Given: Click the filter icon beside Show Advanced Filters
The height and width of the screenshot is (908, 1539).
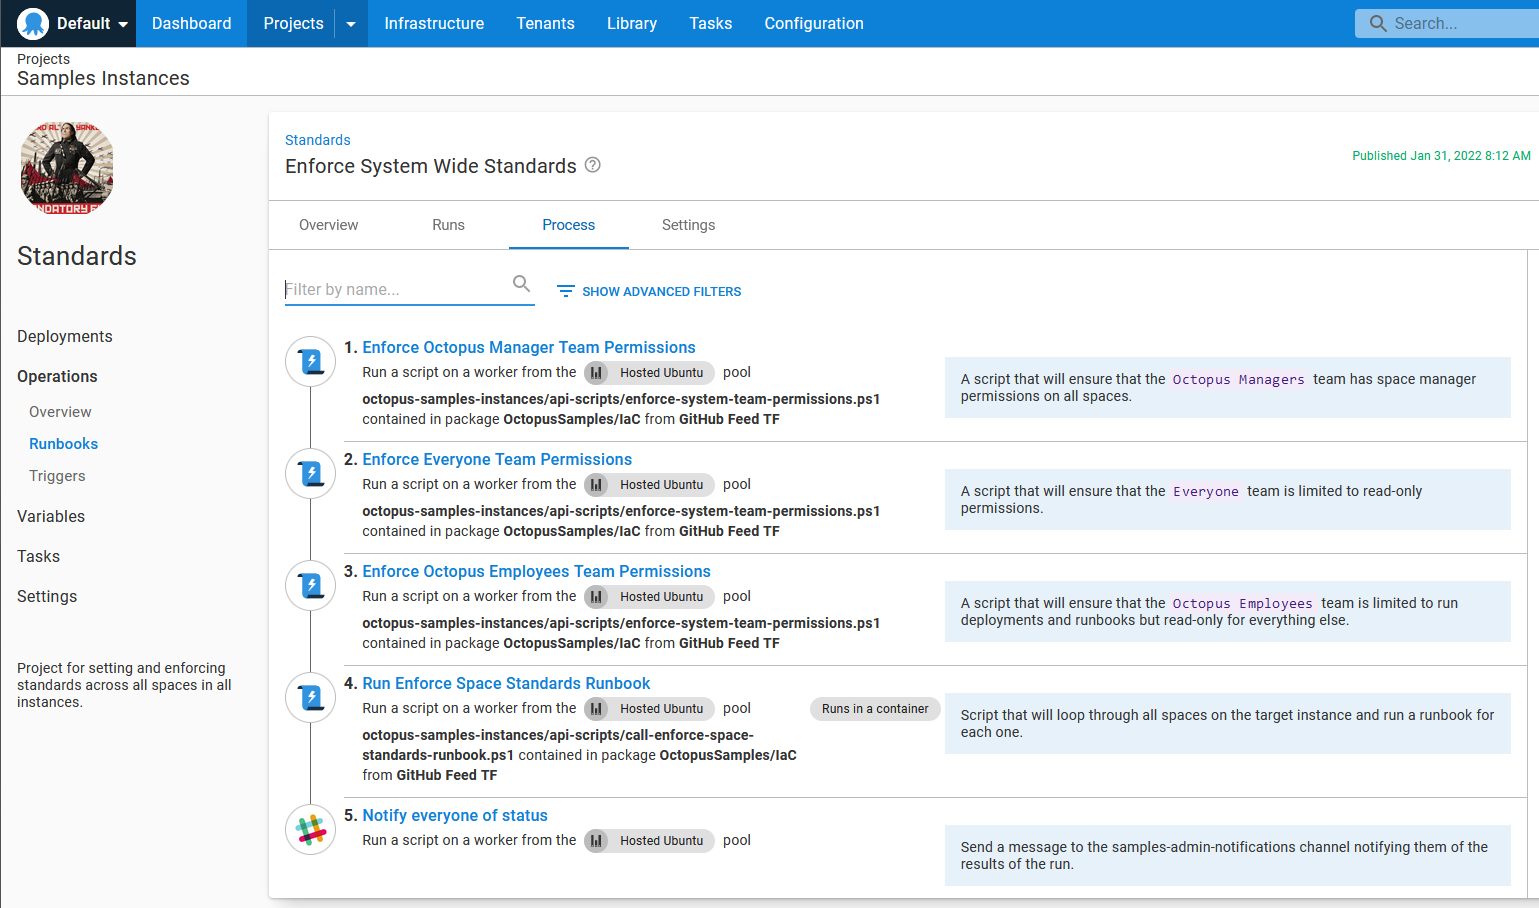Looking at the screenshot, I should coord(565,290).
